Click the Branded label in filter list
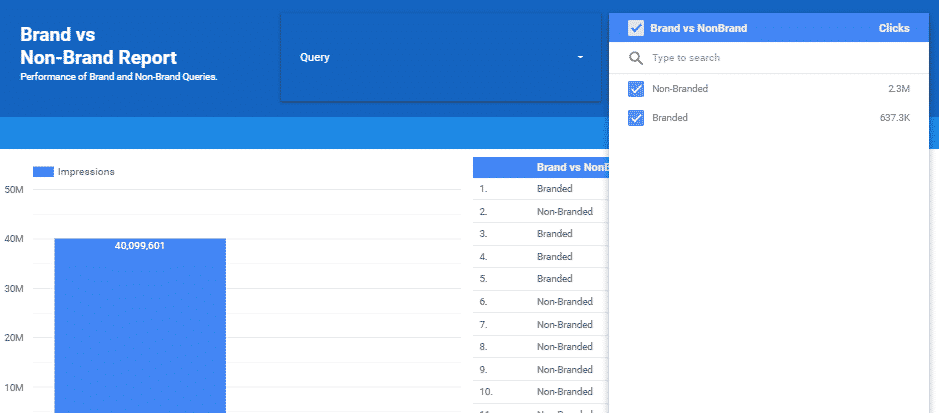939x413 pixels. pos(670,118)
